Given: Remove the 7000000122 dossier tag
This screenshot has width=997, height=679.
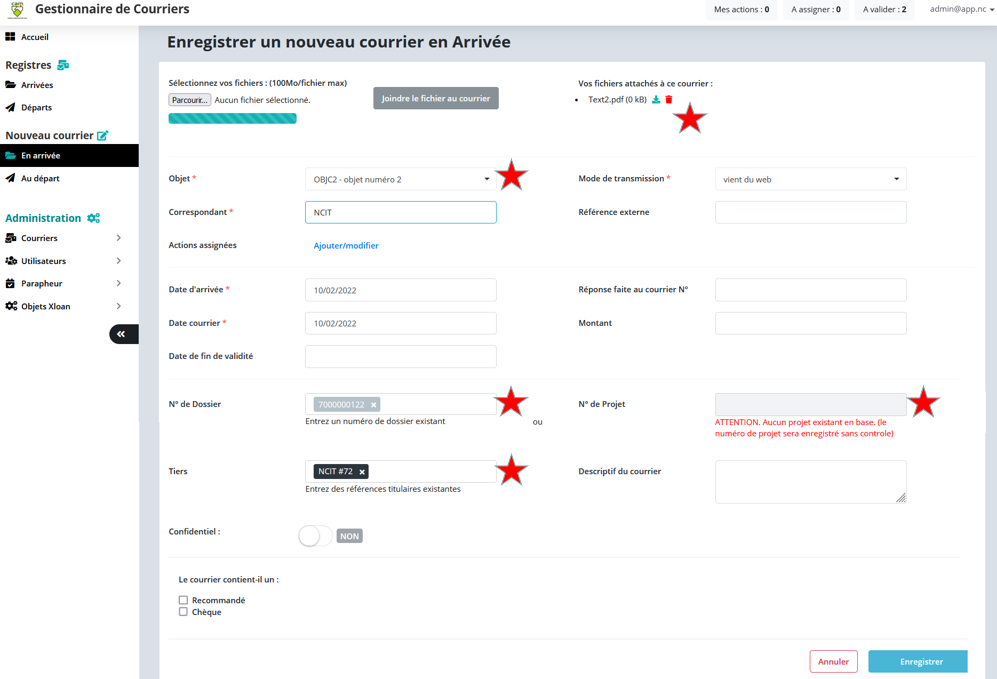Looking at the screenshot, I should [x=374, y=405].
